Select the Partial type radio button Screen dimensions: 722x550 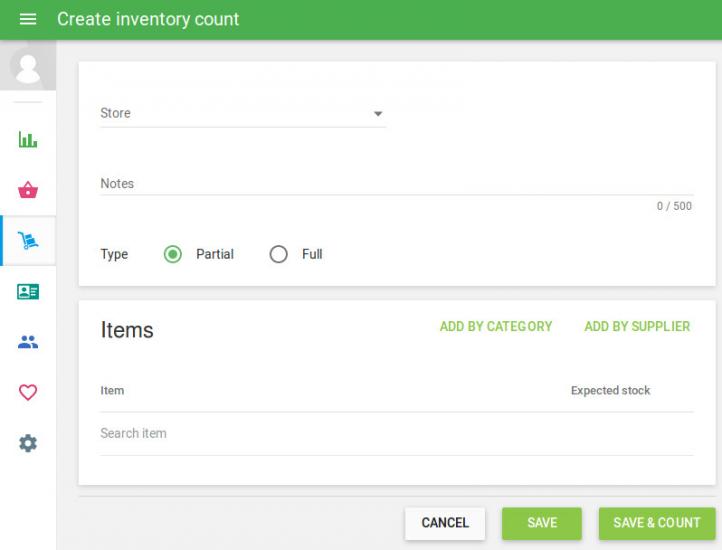pos(173,254)
